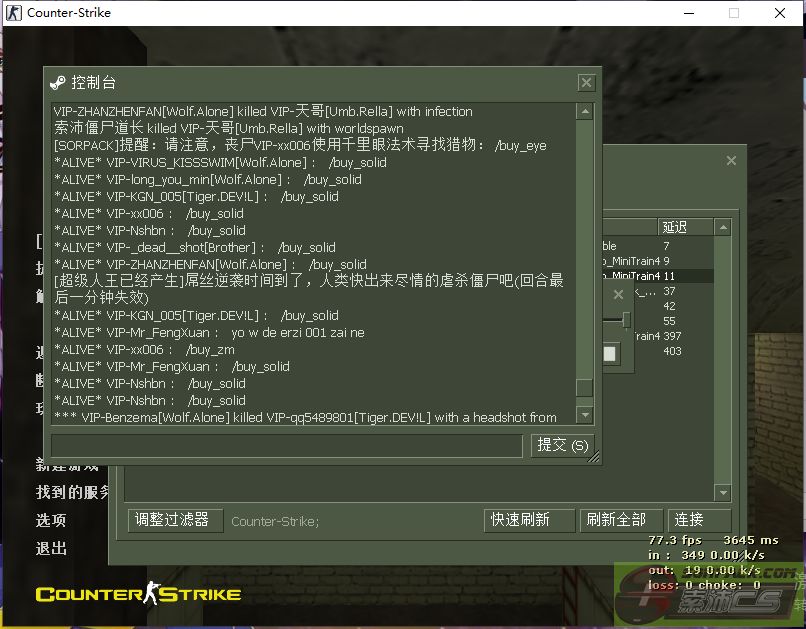Click the VIP-long_you_min console line

tap(208, 179)
